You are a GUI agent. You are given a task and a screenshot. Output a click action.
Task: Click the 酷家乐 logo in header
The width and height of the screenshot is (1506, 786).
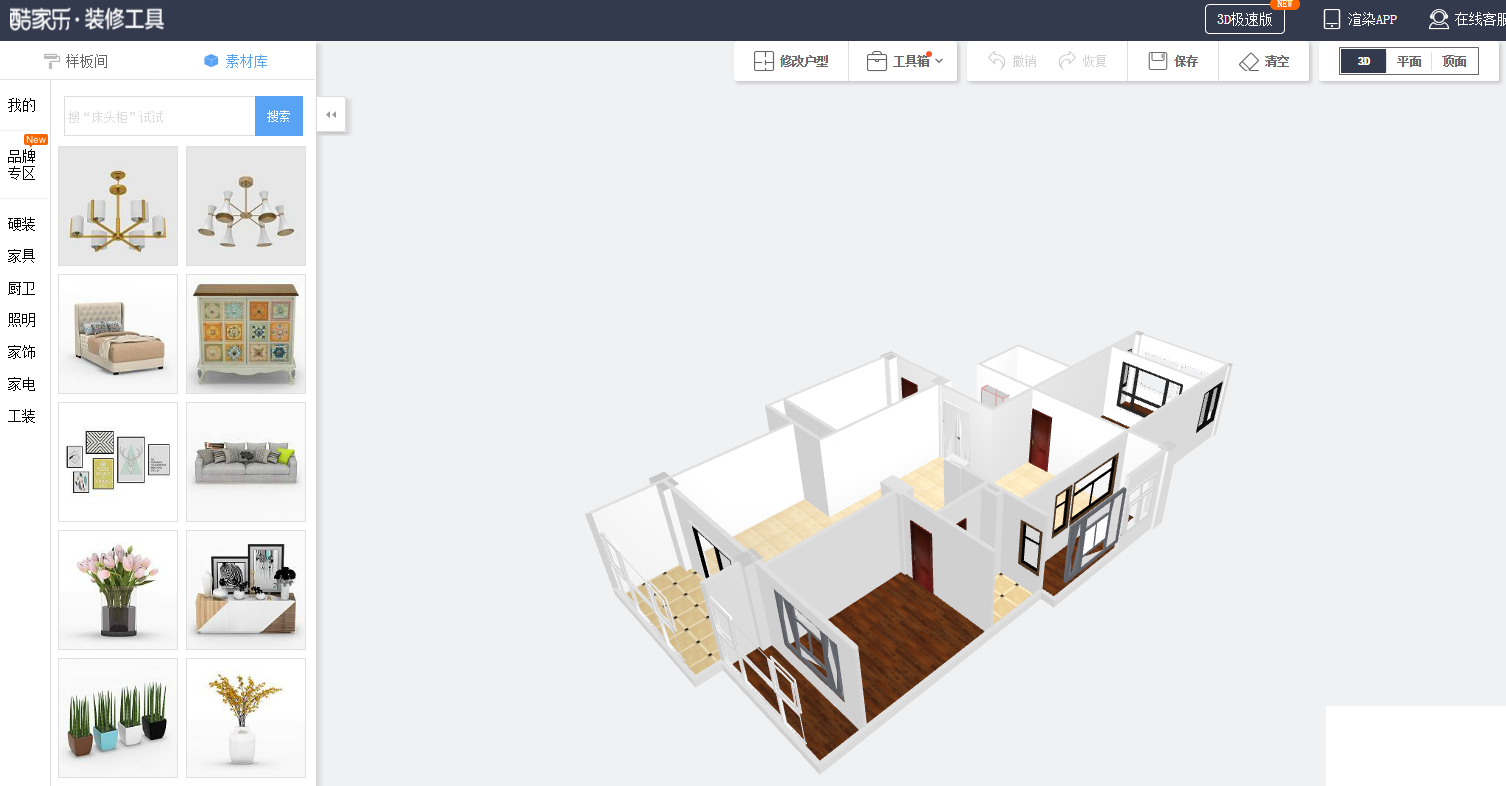point(87,18)
